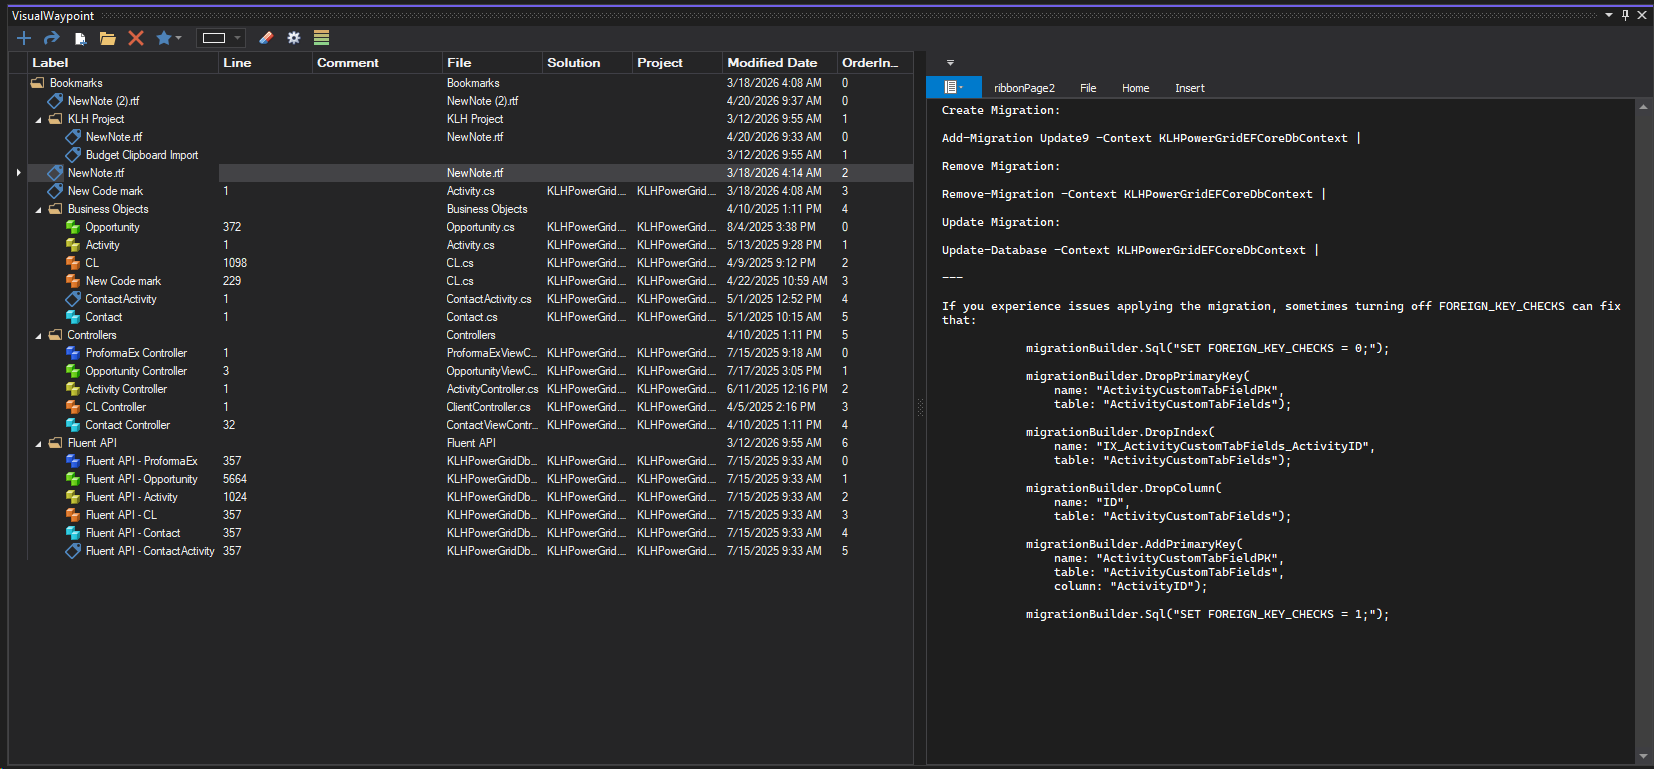1654x769 pixels.
Task: Click the orange bookmark icon beside CL row
Action: pyautogui.click(x=73, y=263)
